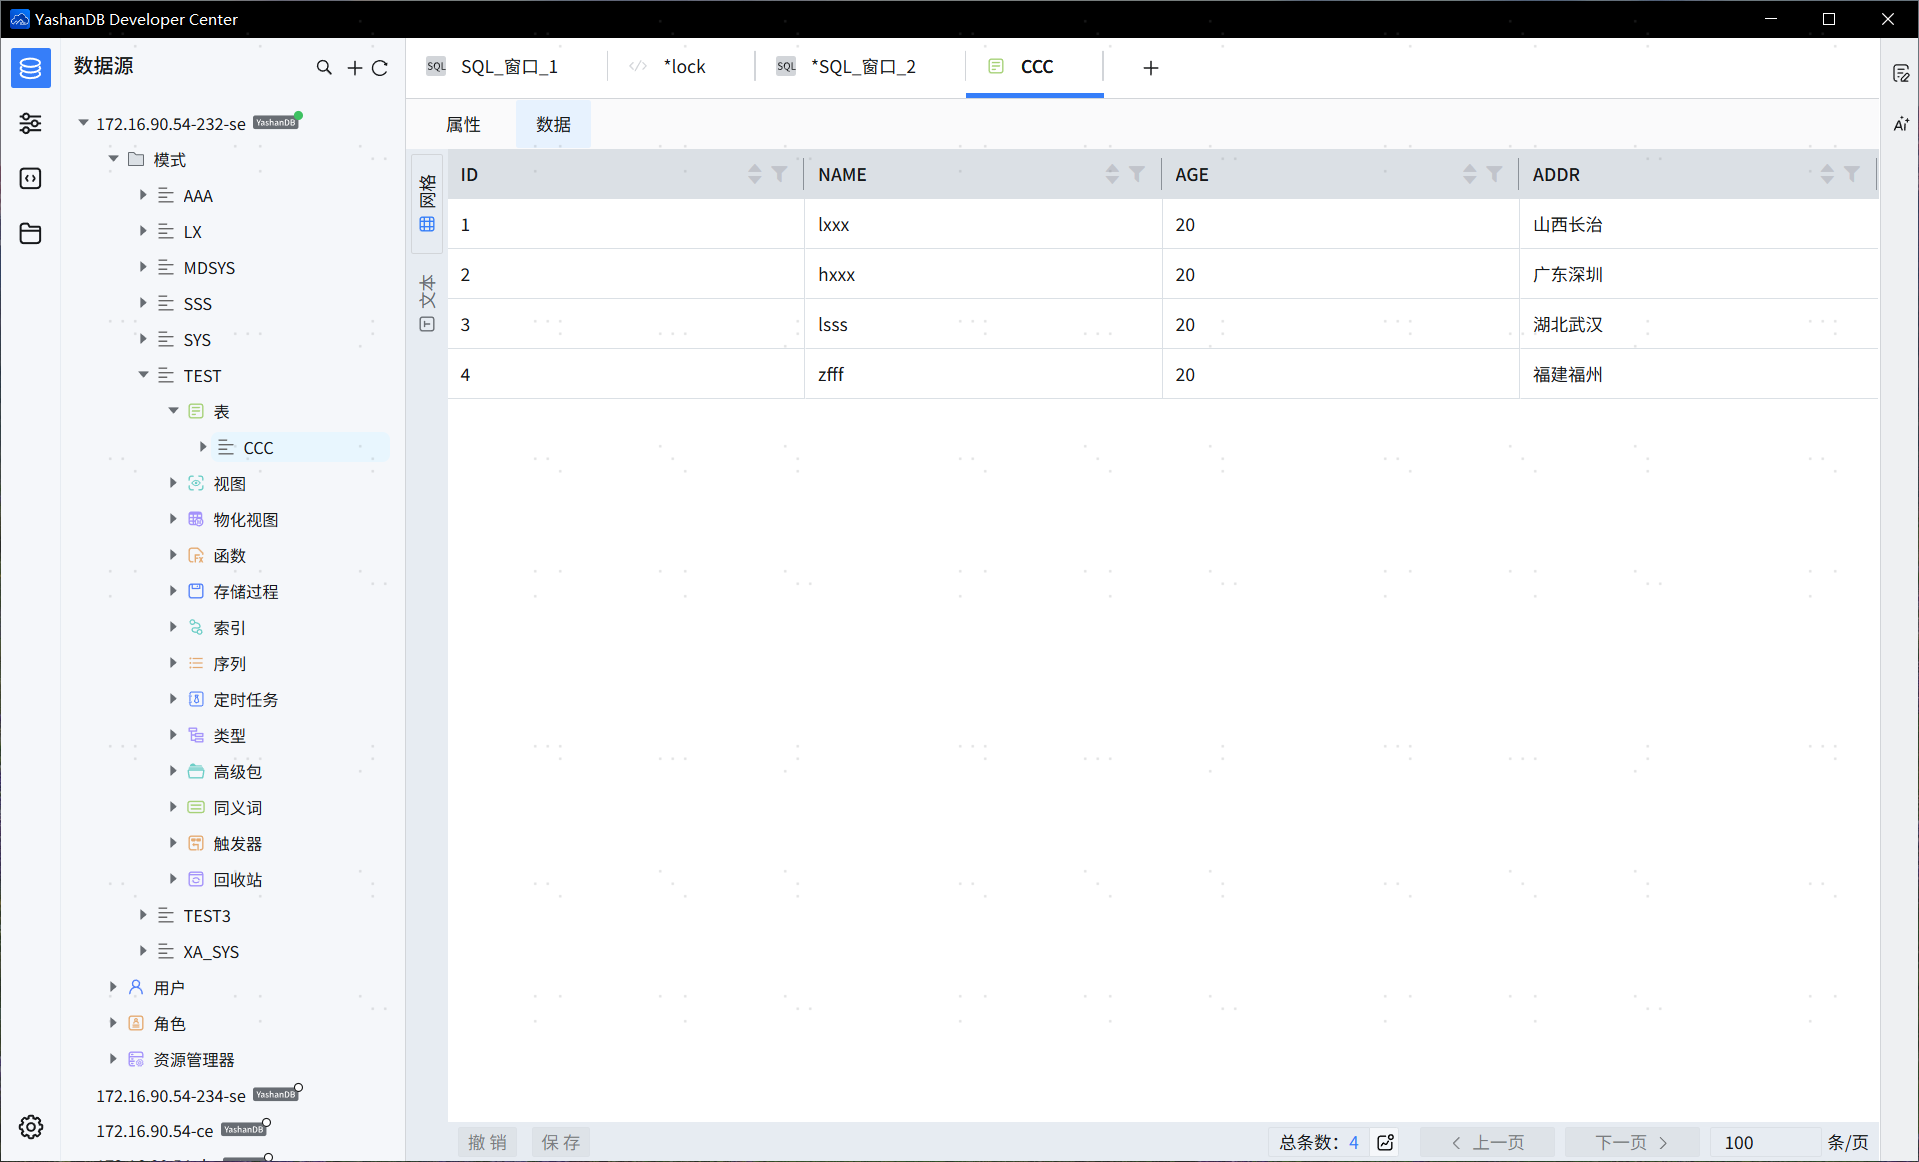
Task: Click the search icon in data source panel
Action: 324,68
